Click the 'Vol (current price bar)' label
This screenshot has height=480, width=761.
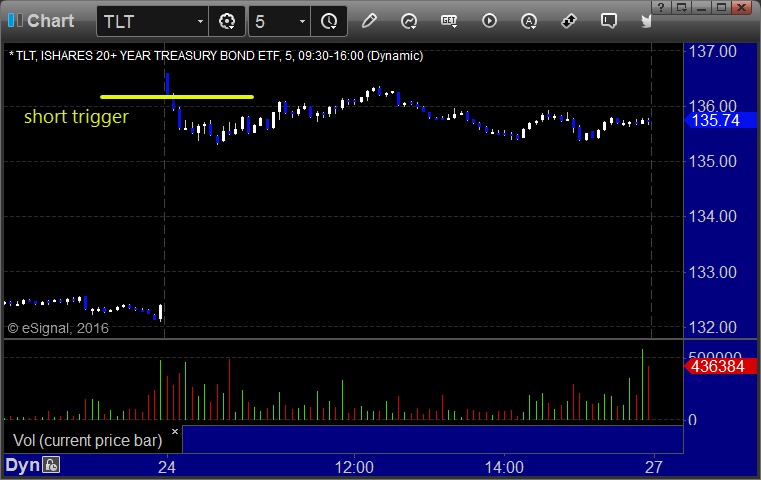click(87, 440)
